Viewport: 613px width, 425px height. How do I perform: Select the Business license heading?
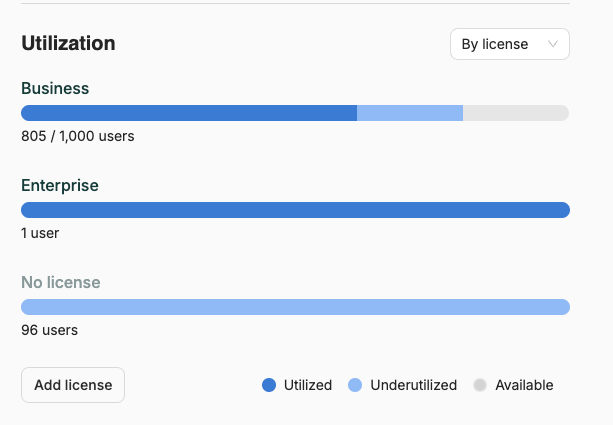(x=55, y=88)
